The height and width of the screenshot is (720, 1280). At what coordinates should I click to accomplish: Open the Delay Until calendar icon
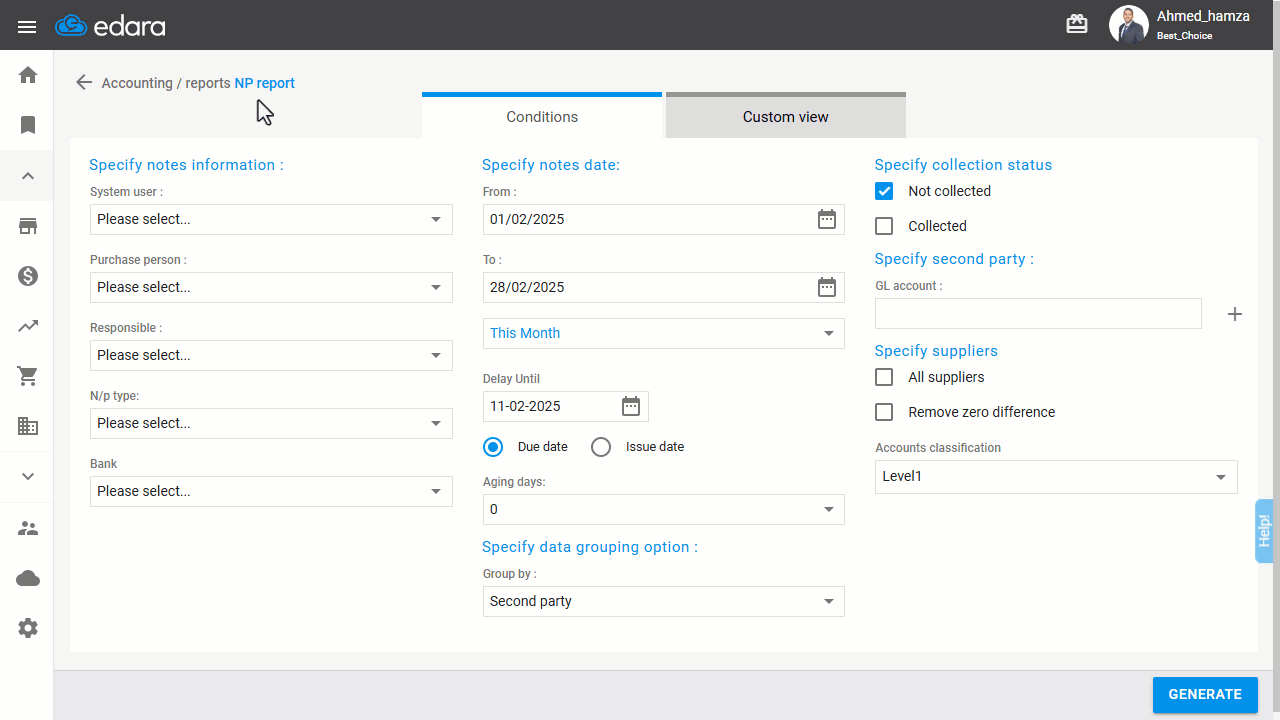point(631,406)
